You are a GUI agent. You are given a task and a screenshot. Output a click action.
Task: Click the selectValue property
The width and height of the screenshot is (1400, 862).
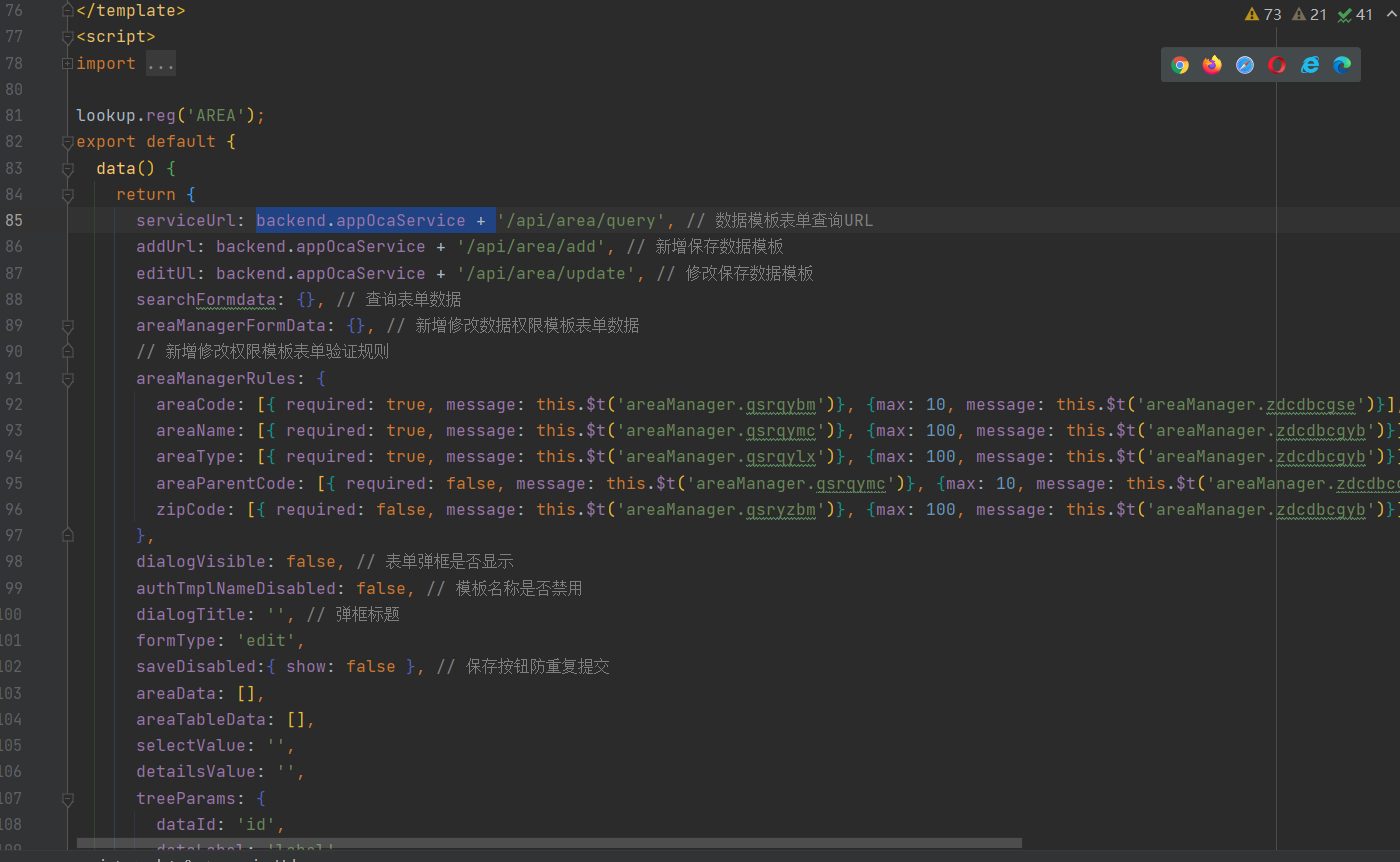click(x=191, y=745)
